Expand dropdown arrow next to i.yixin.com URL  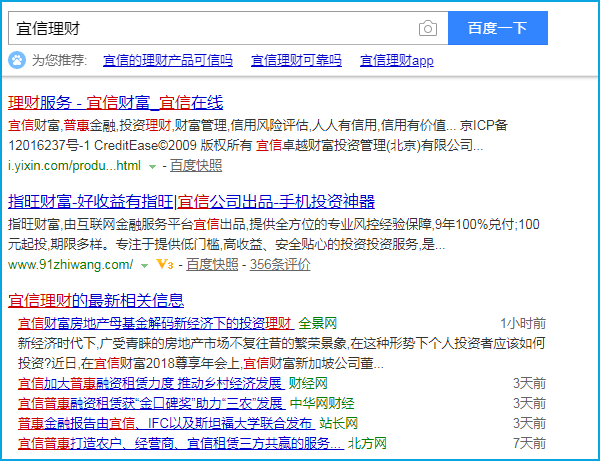tap(152, 167)
